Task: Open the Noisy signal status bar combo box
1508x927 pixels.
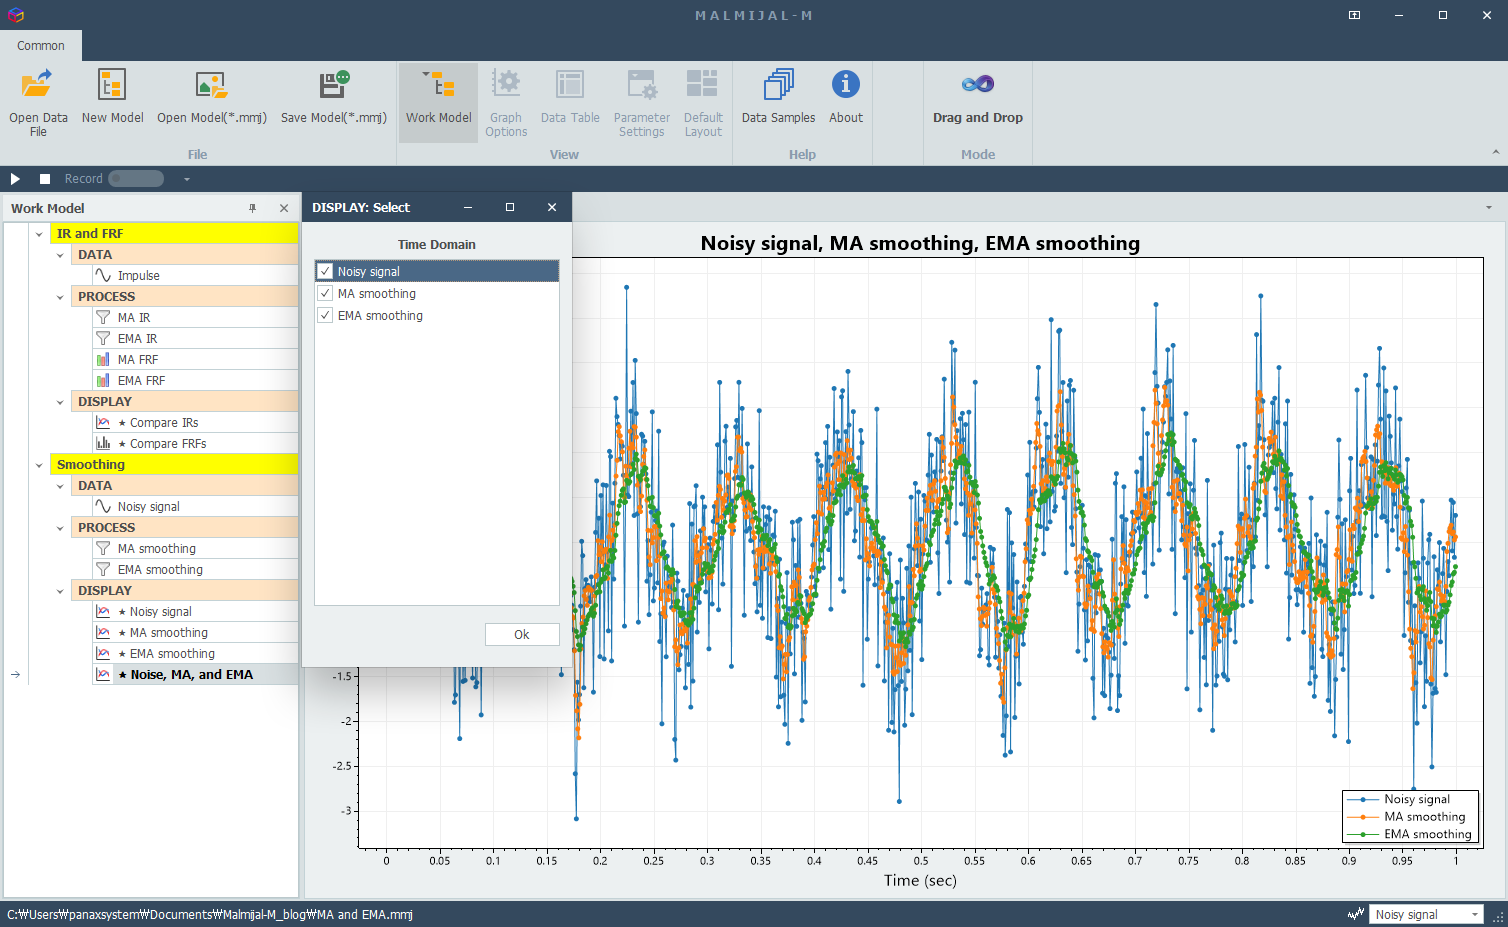Action: (x=1426, y=914)
